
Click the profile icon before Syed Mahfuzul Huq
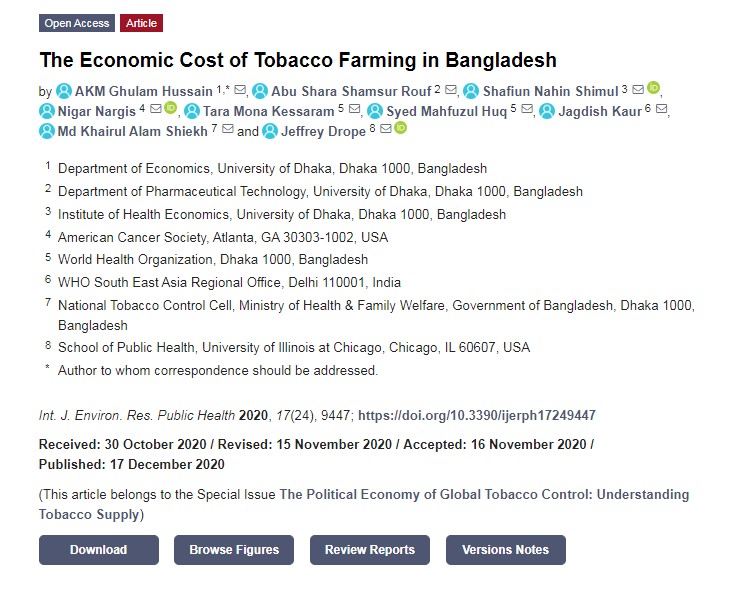[x=375, y=110]
